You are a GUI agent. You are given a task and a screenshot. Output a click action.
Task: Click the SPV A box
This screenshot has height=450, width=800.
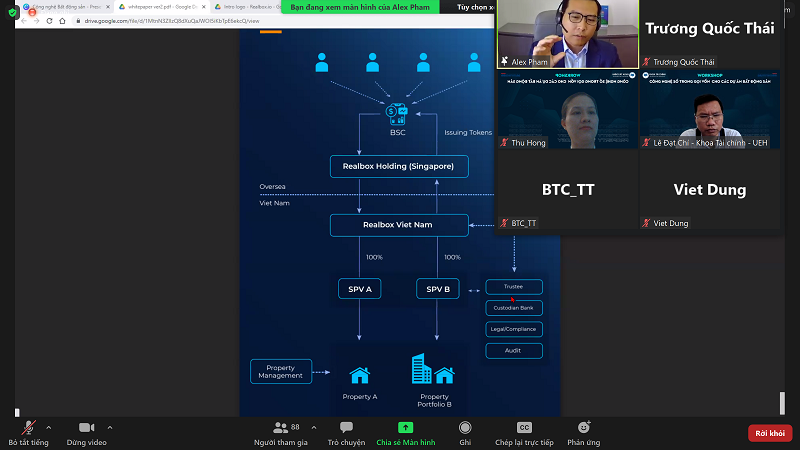pyautogui.click(x=360, y=289)
